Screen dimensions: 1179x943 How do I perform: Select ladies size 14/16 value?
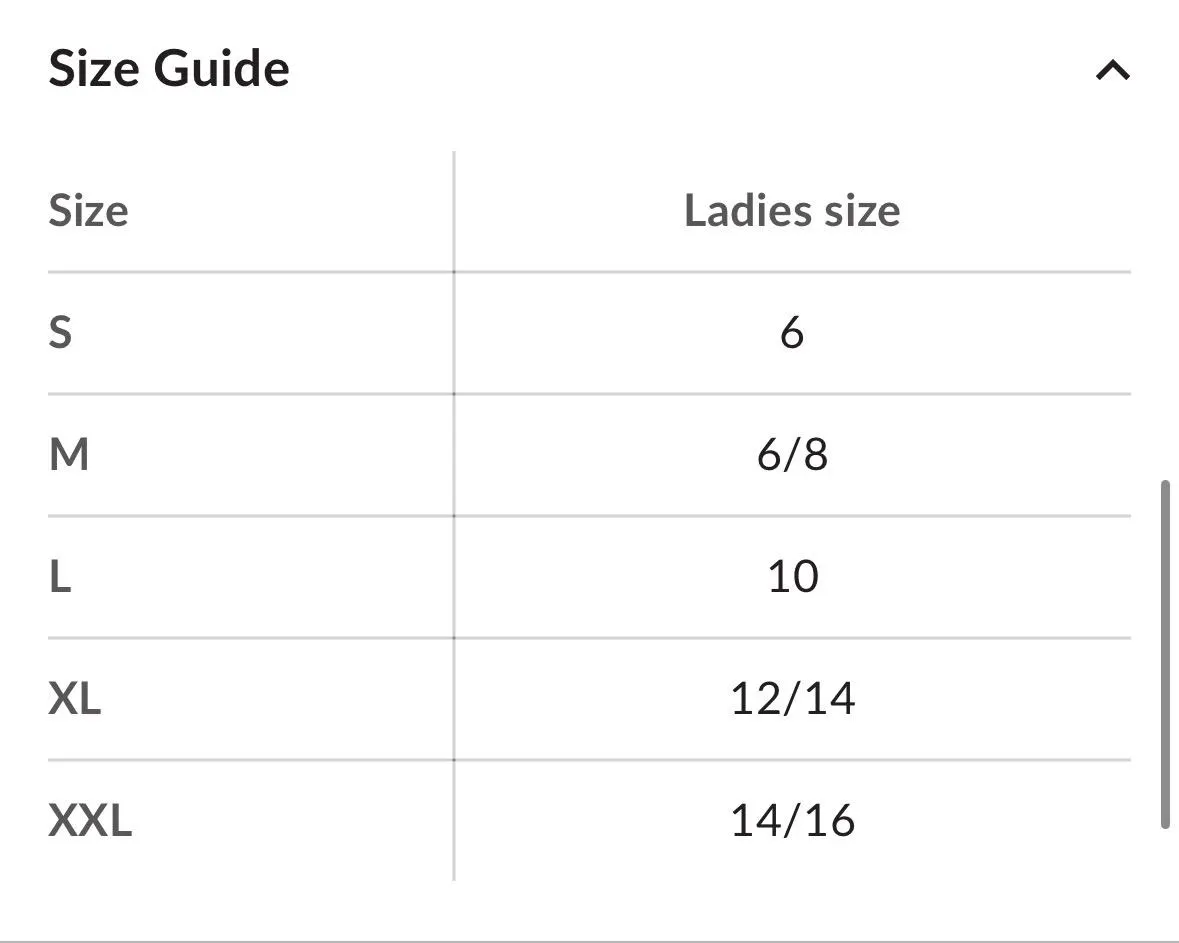tap(793, 821)
